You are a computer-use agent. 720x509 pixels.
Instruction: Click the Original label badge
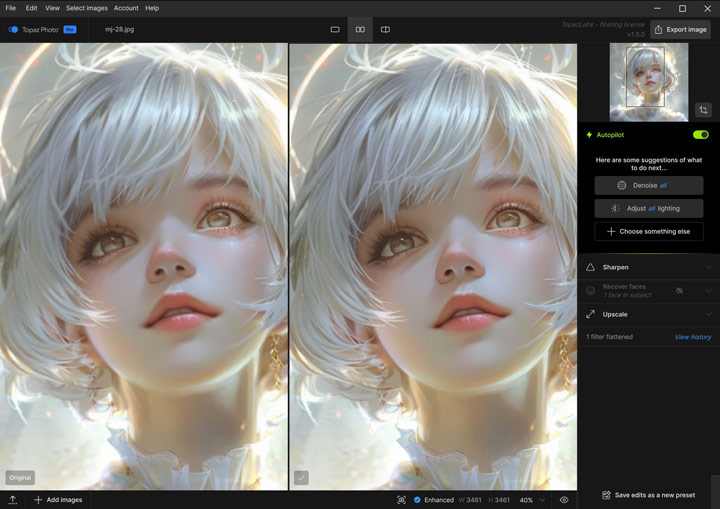pyautogui.click(x=20, y=478)
